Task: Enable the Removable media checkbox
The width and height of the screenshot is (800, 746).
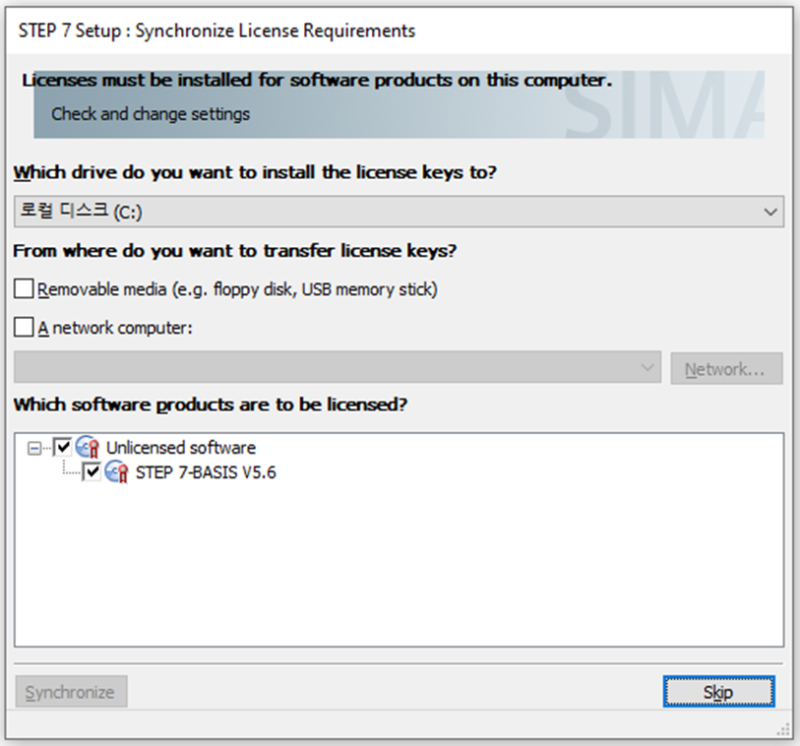Action: (23, 288)
